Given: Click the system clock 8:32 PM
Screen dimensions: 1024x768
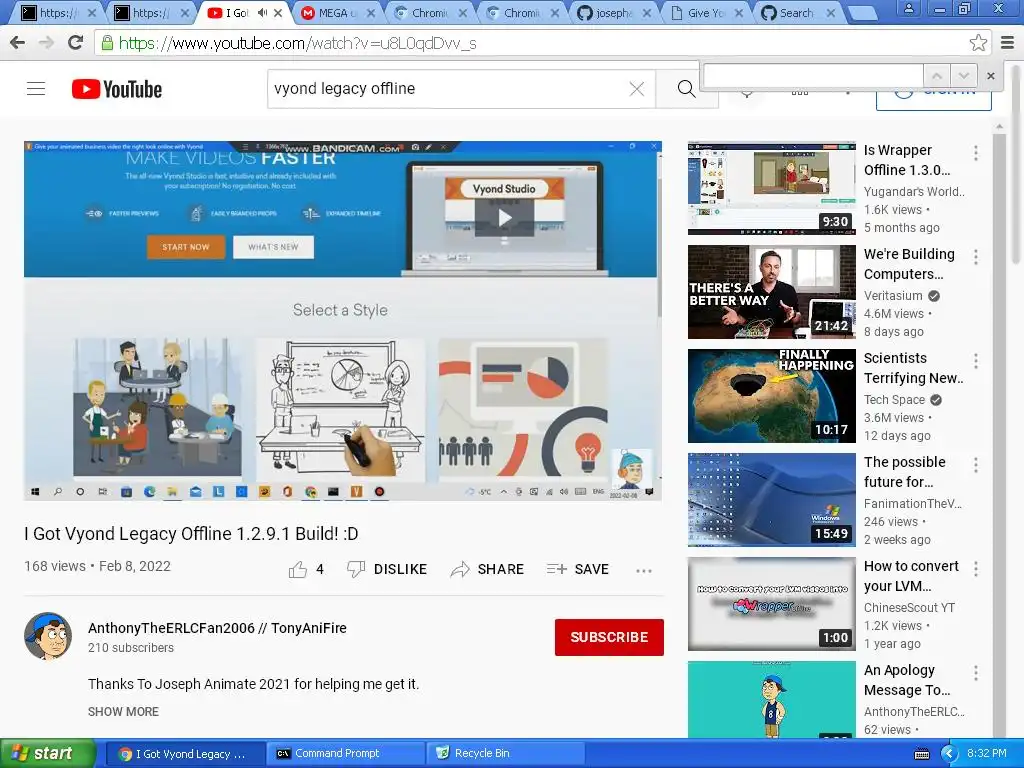Looking at the screenshot, I should point(986,753).
